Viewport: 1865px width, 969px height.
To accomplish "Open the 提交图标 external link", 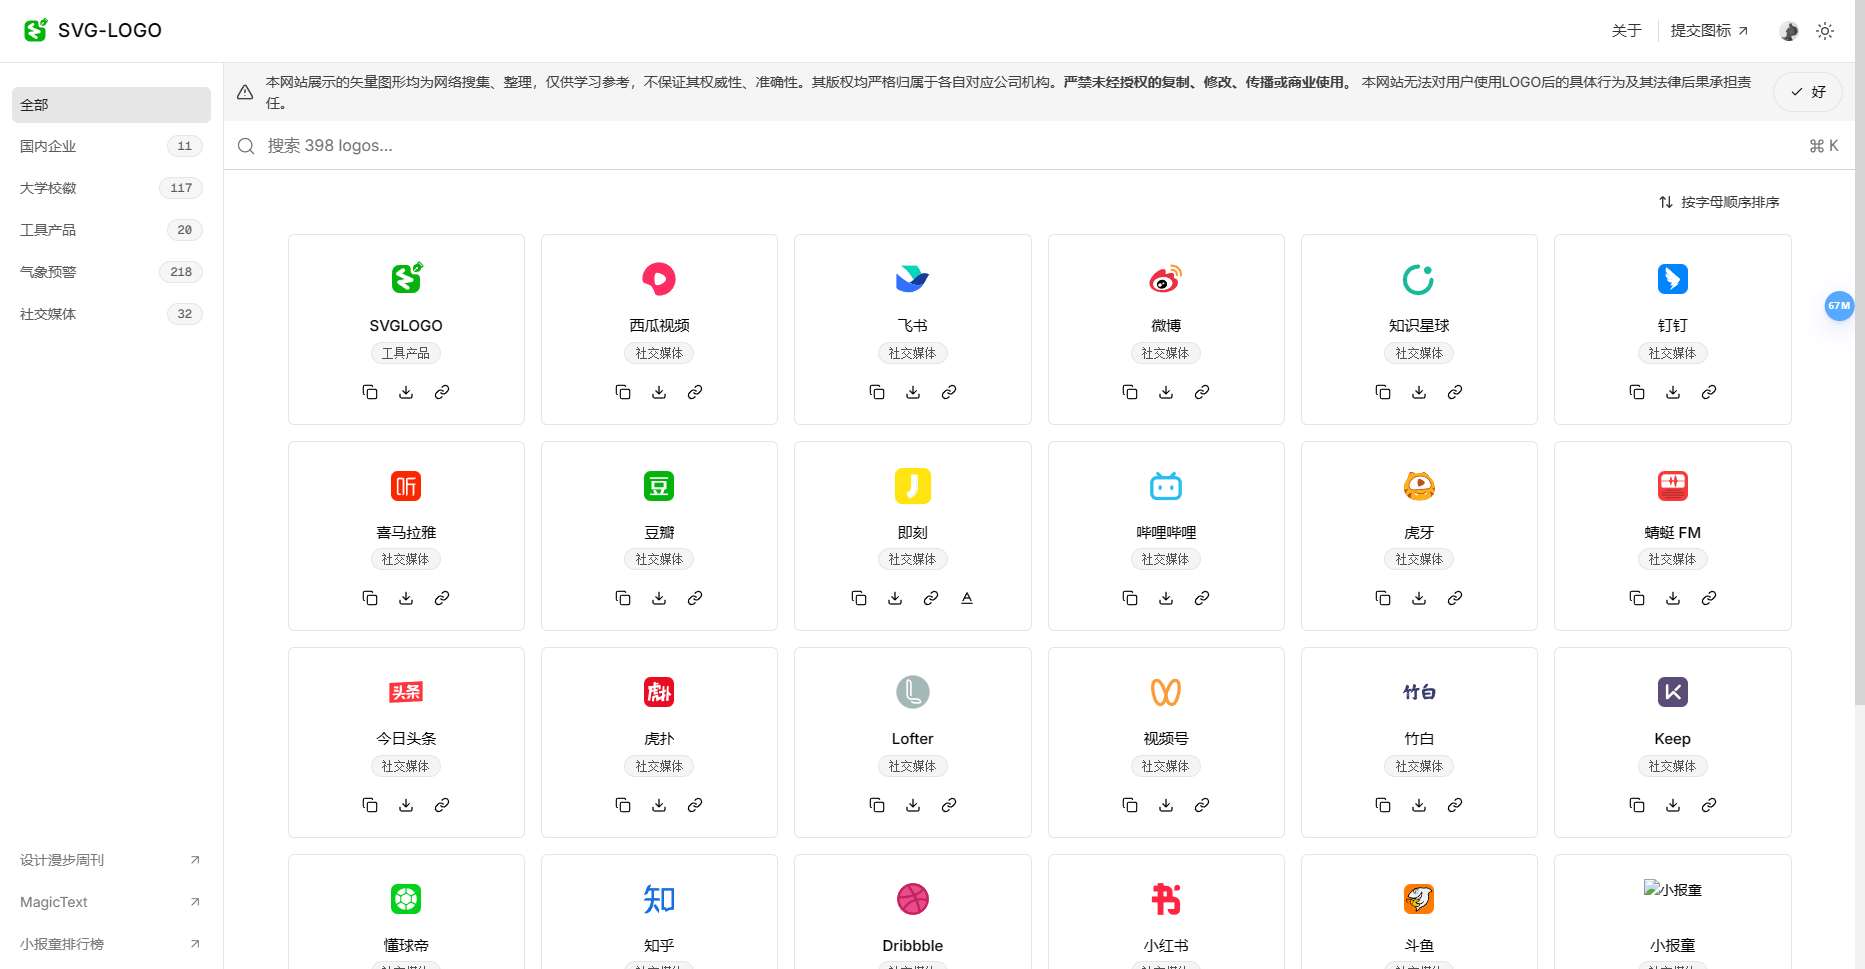I will tap(1709, 31).
